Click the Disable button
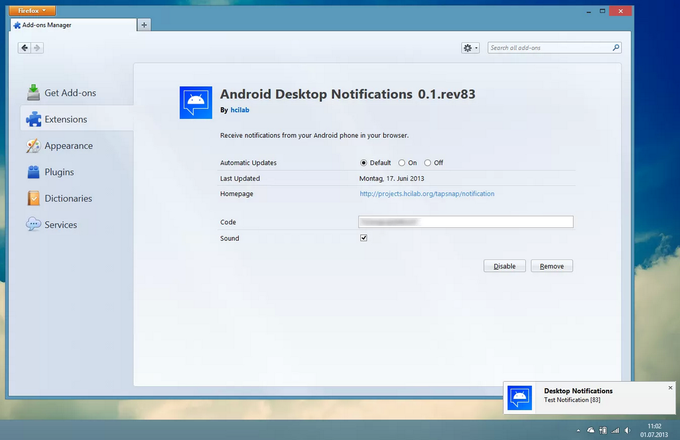The image size is (680, 440). click(x=504, y=266)
